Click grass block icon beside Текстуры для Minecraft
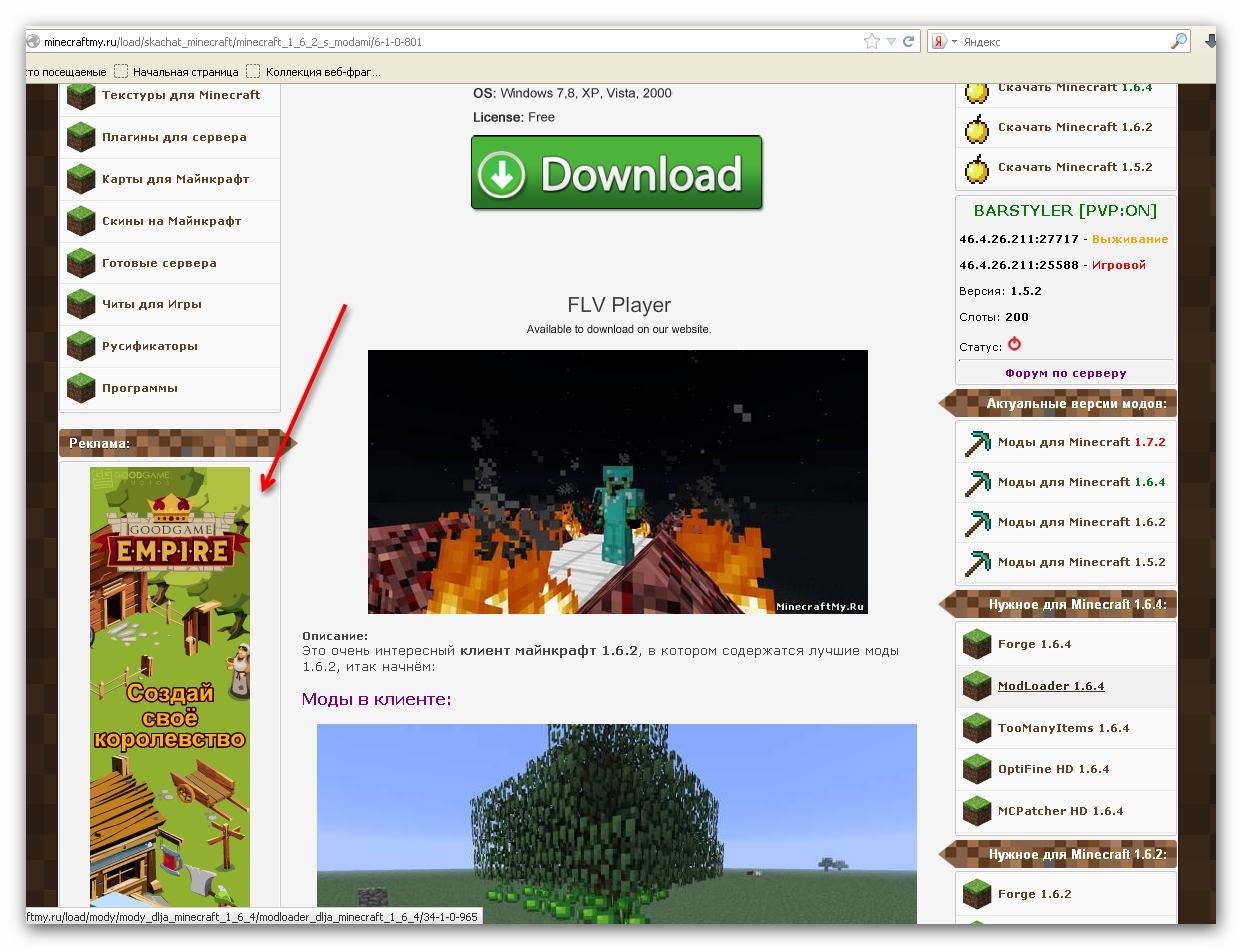Image resolution: width=1242 pixels, height=950 pixels. [80, 97]
